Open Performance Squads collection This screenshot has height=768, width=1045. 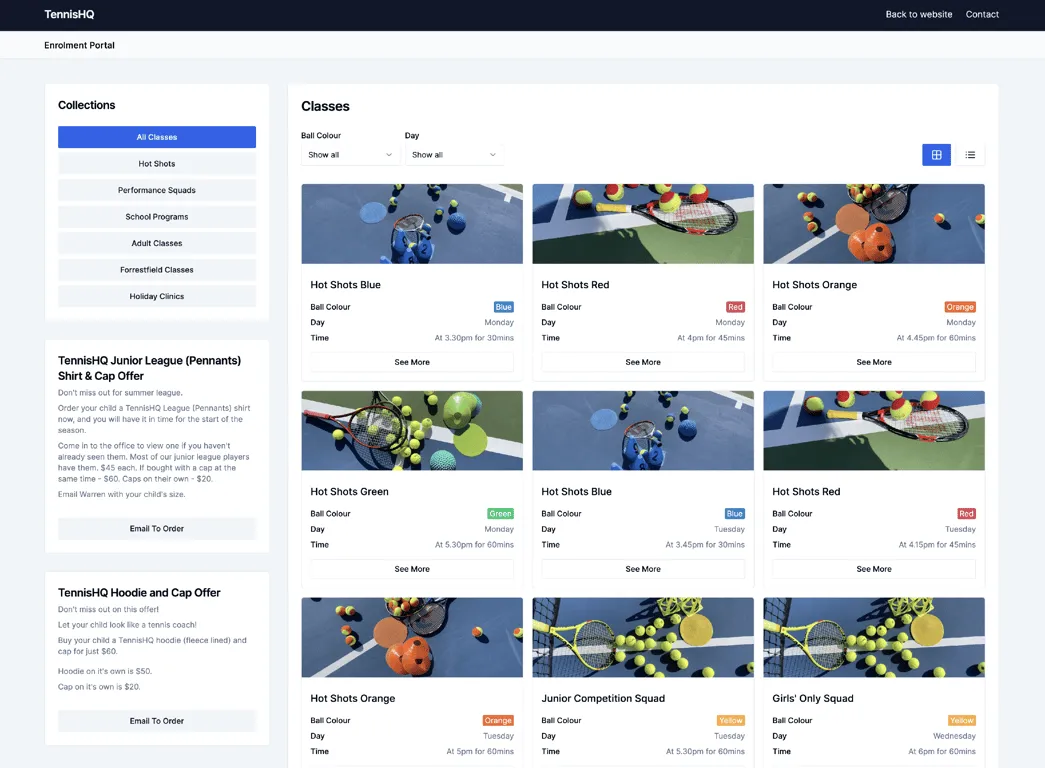pos(157,190)
